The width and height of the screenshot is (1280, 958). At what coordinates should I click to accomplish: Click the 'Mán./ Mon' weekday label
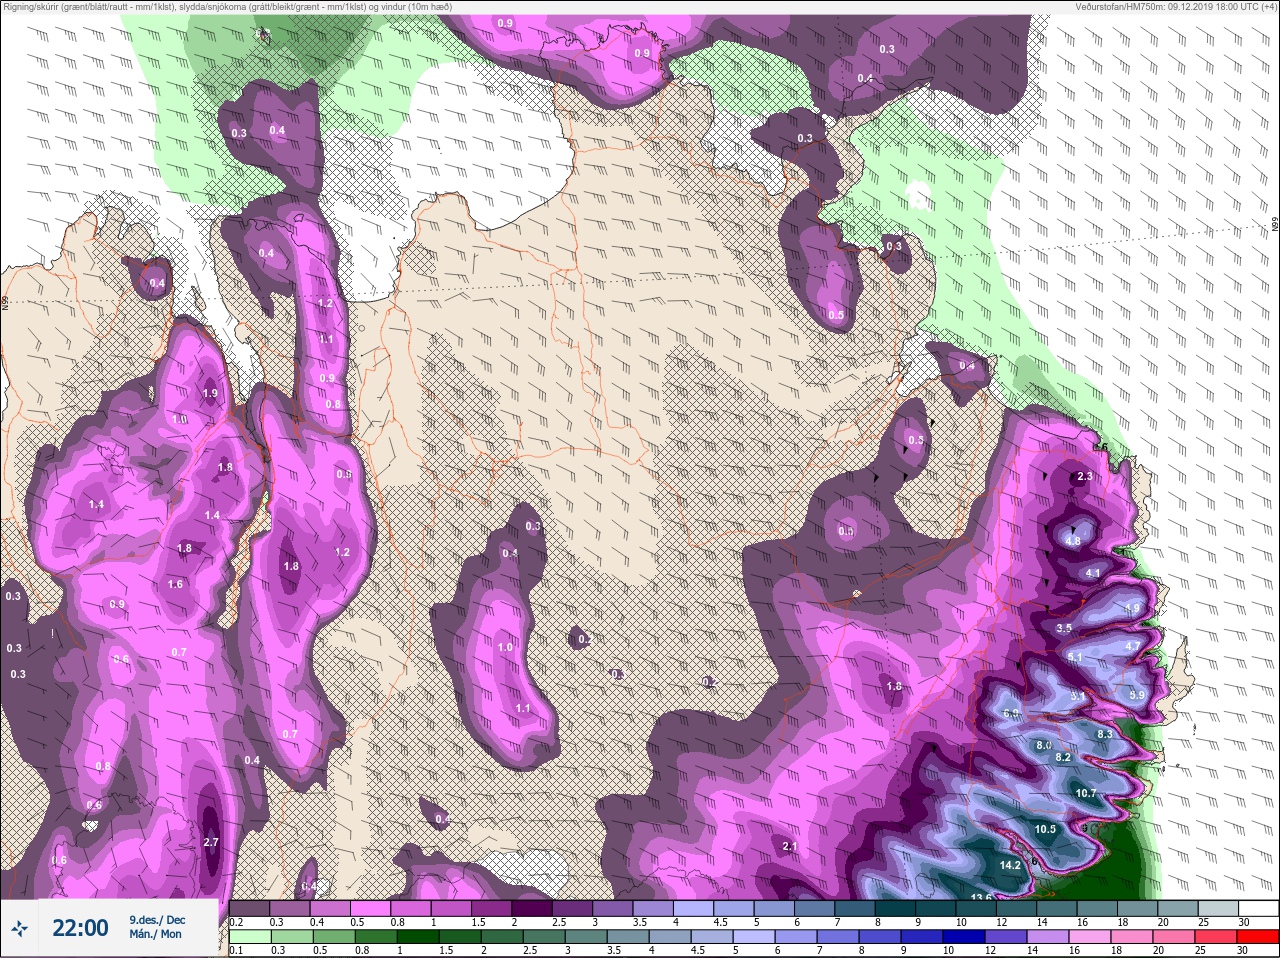pyautogui.click(x=155, y=934)
